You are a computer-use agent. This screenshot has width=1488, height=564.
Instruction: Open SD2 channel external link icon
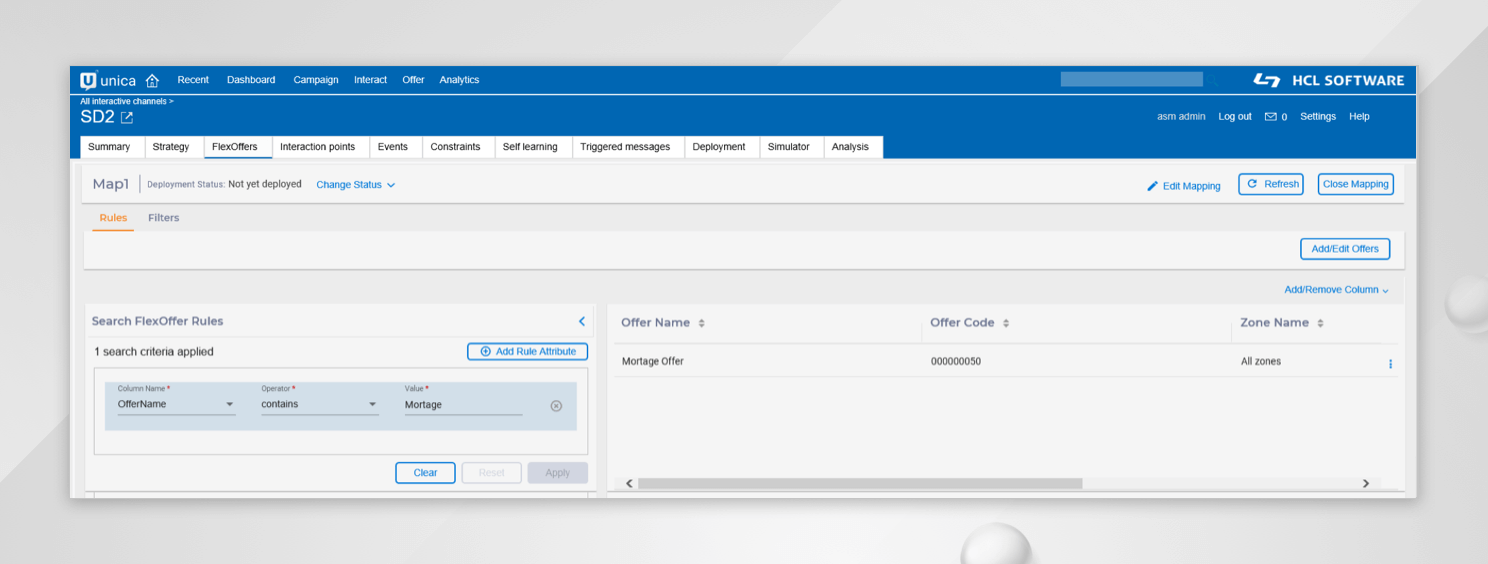[127, 118]
